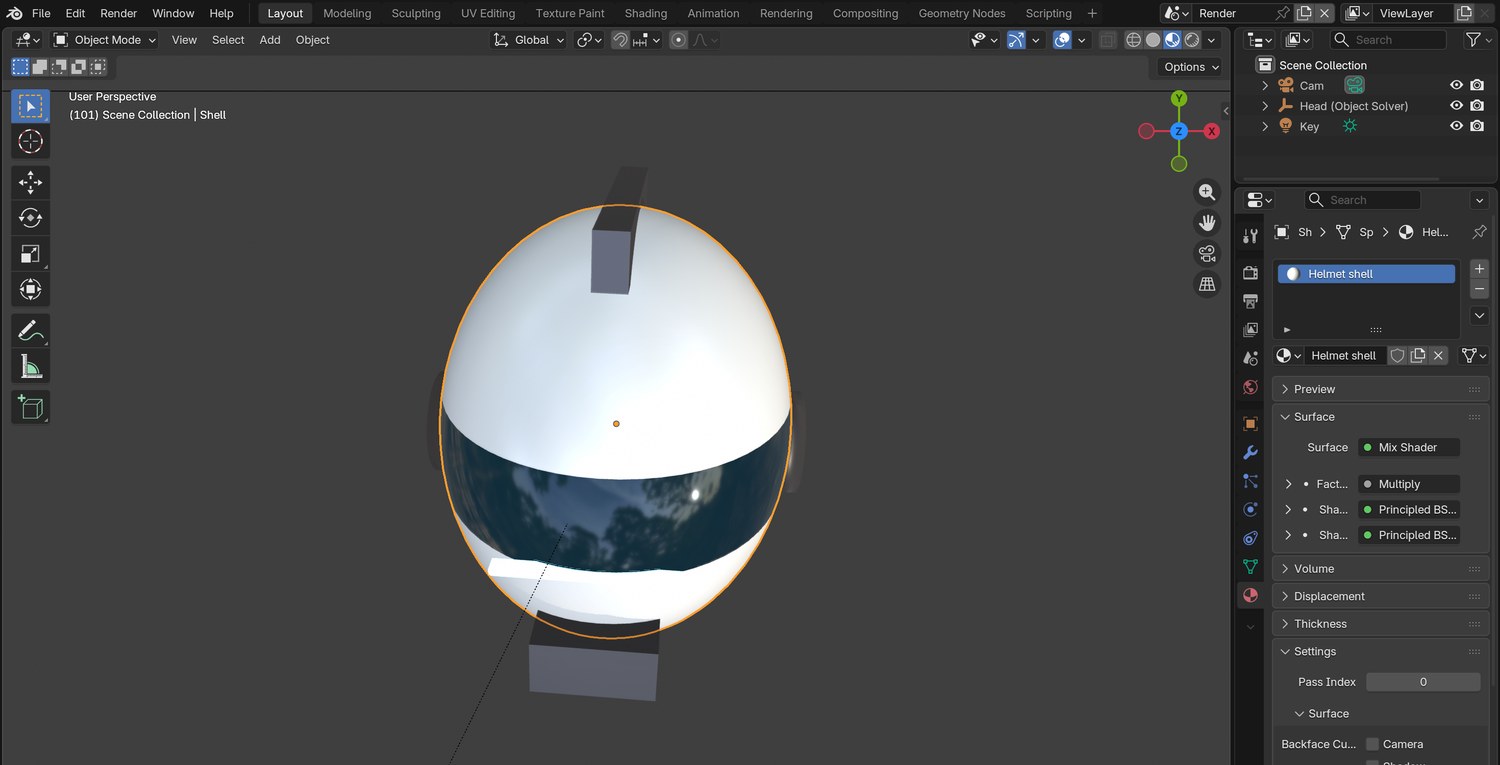Viewport: 1500px width, 765px height.
Task: Switch to the Shading workspace tab
Action: click(646, 13)
